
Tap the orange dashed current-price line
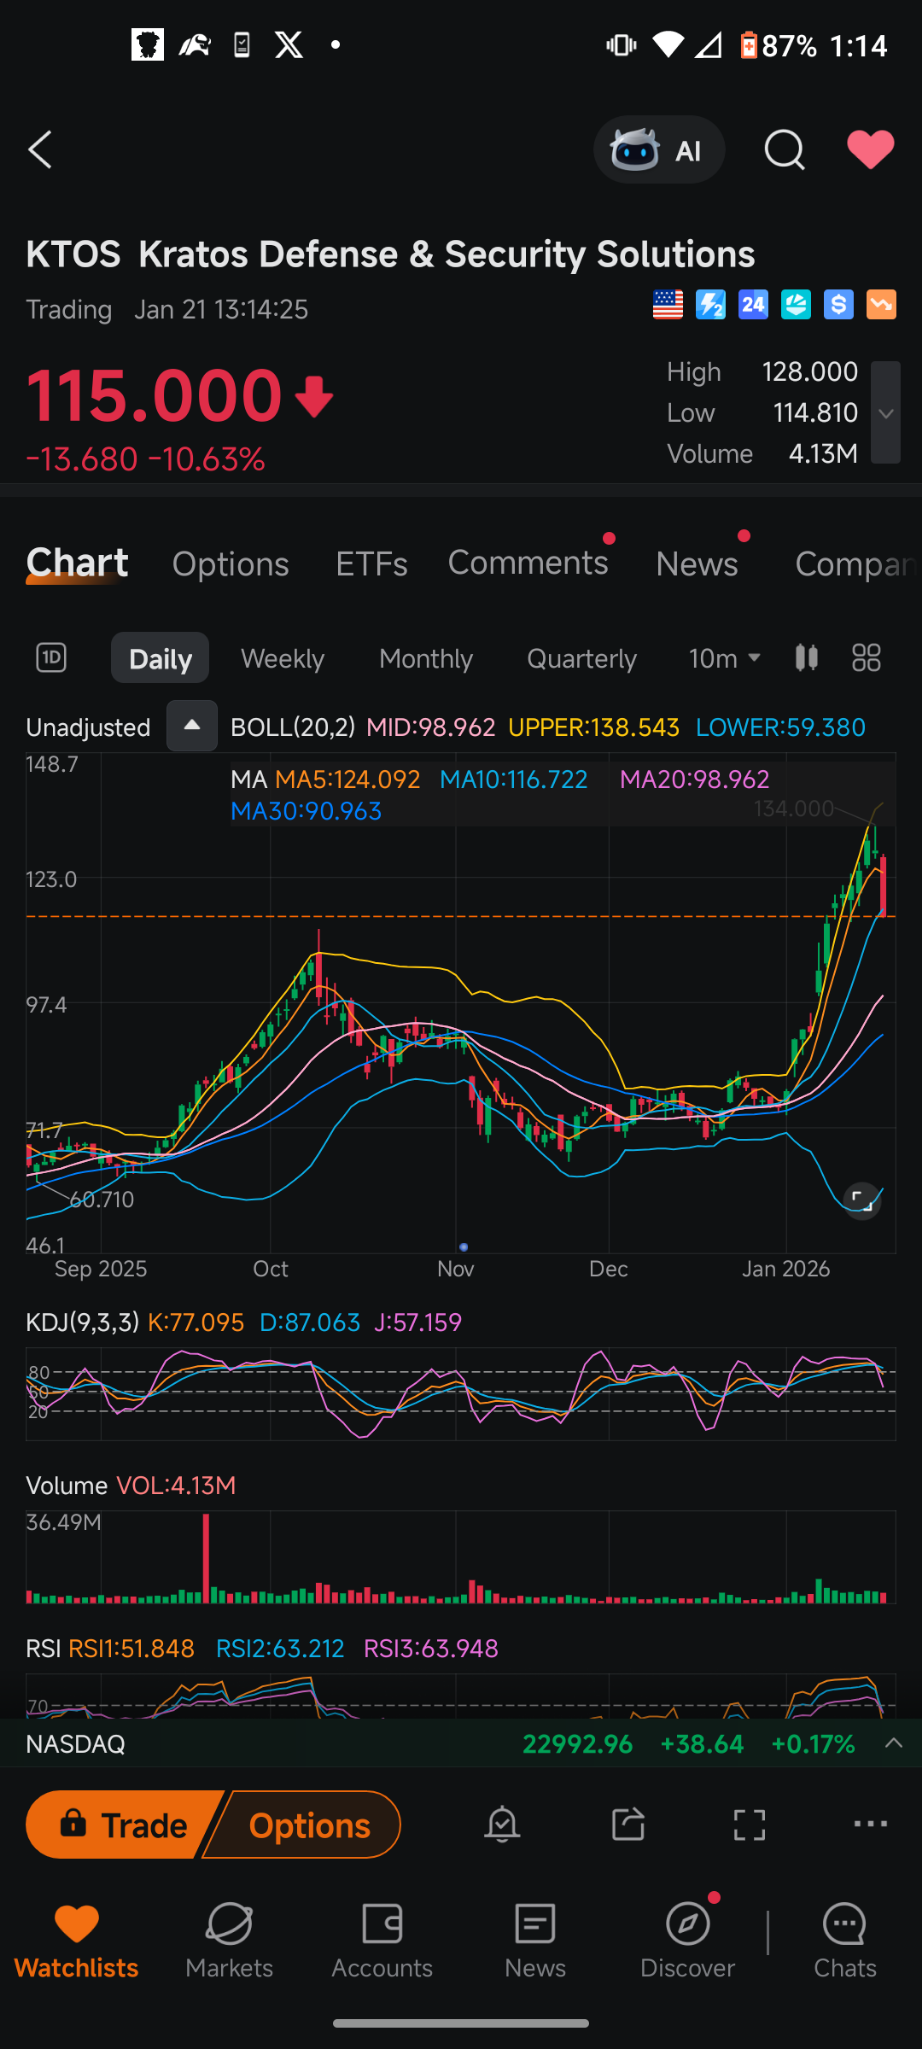(461, 916)
